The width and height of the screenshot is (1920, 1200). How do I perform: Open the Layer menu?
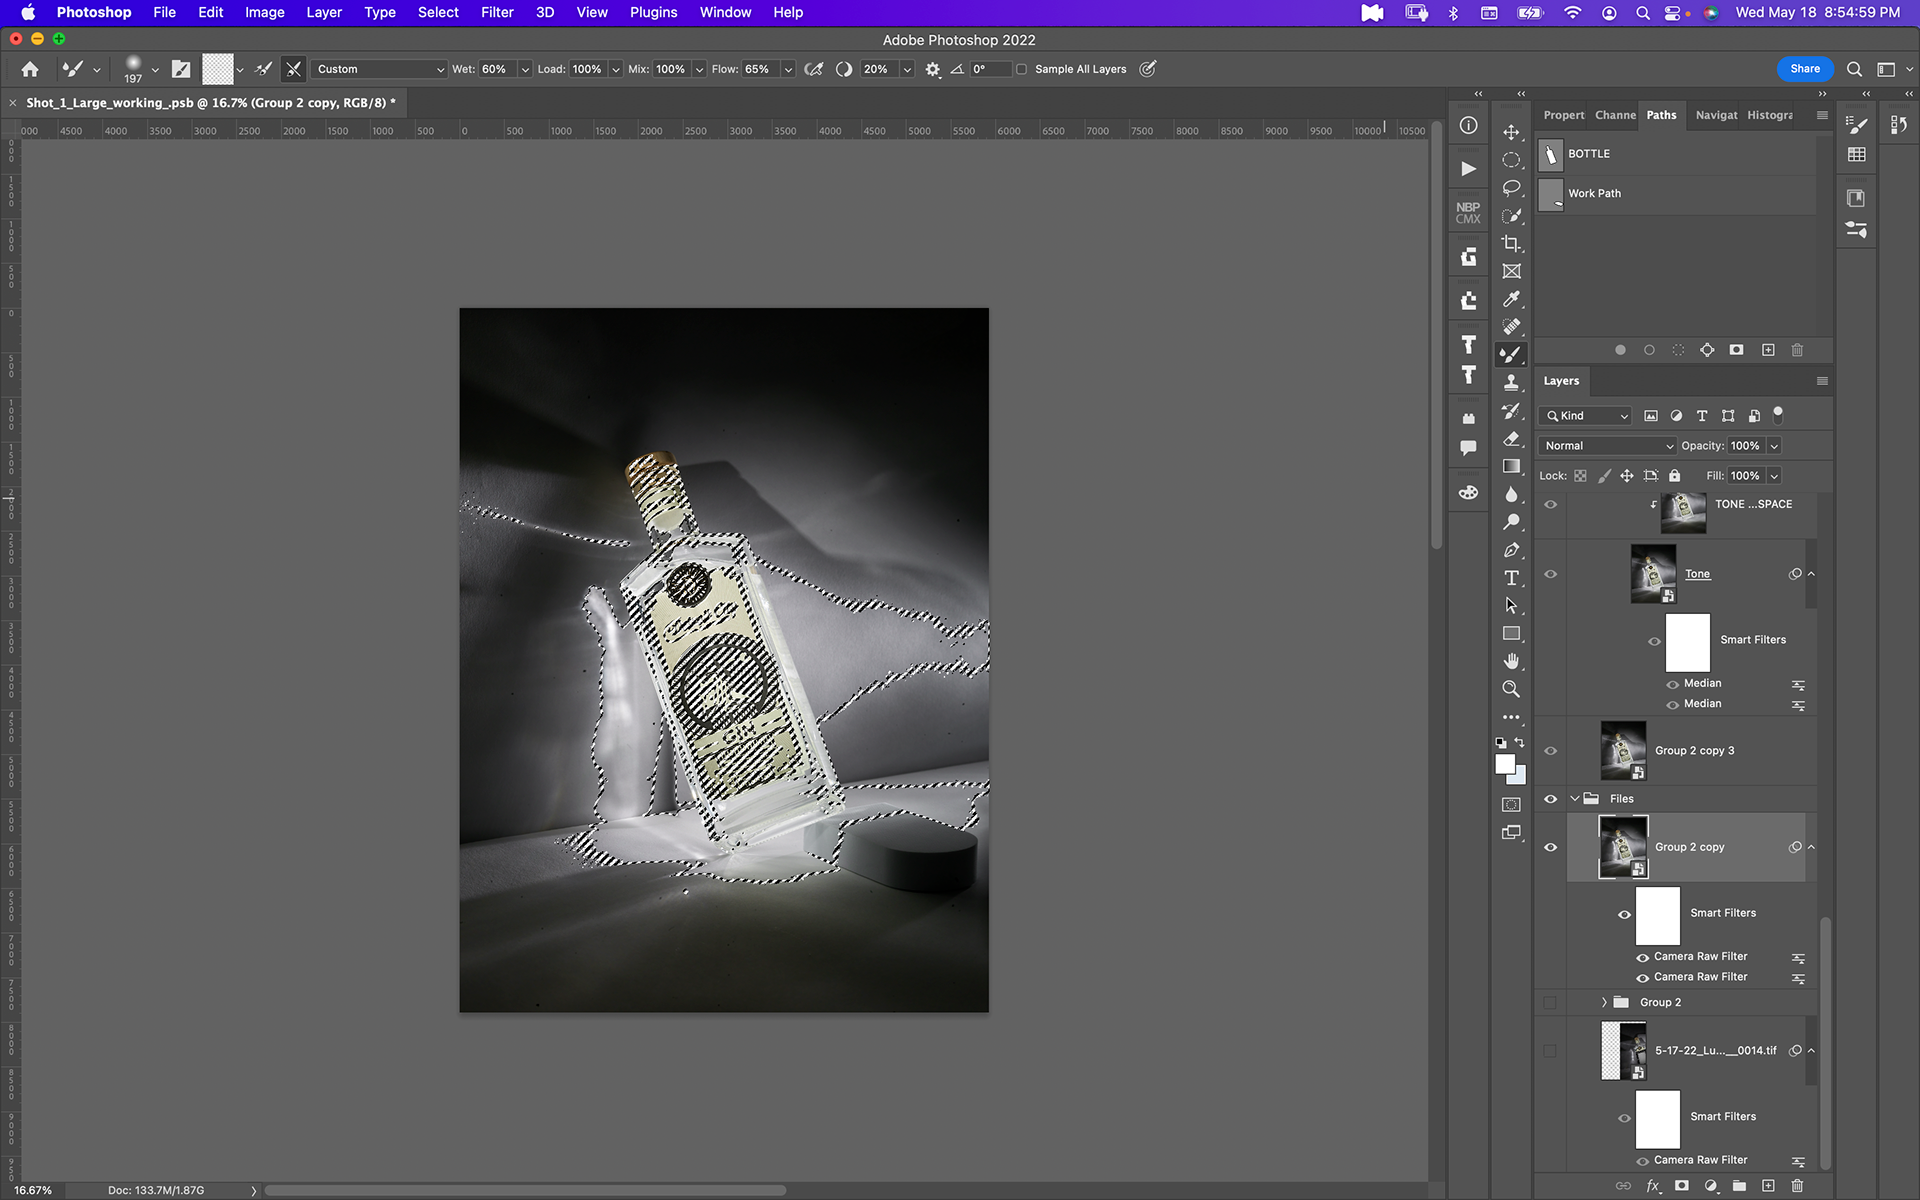pos(324,12)
